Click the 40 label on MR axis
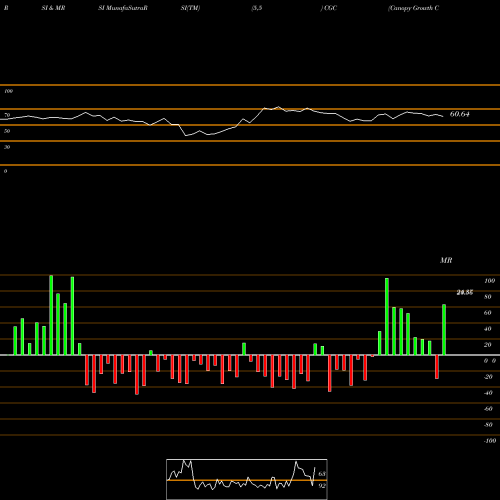Viewport: 500px width, 500px height. coord(488,329)
